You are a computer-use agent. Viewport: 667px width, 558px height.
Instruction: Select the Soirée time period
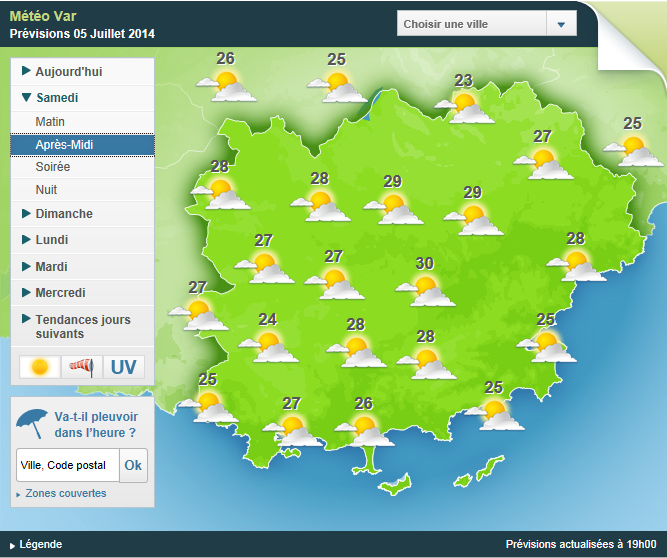point(53,167)
